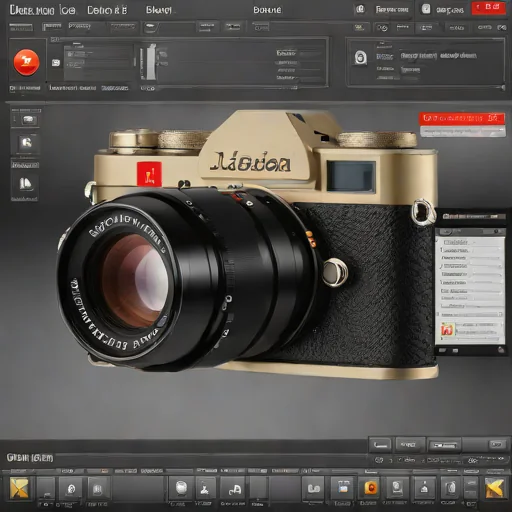Image resolution: width=512 pixels, height=512 pixels.
Task: Select the white cylinder icon in the bottom toolbar
Action: coord(181,488)
